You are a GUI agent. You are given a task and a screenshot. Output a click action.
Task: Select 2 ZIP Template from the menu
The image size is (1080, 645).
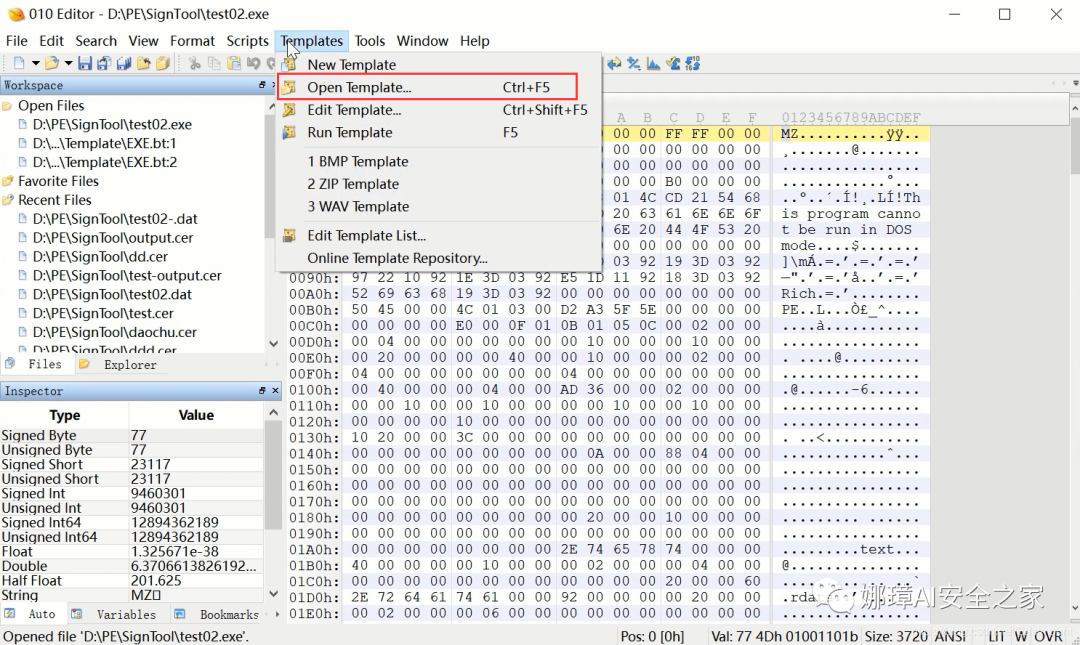click(x=439, y=184)
